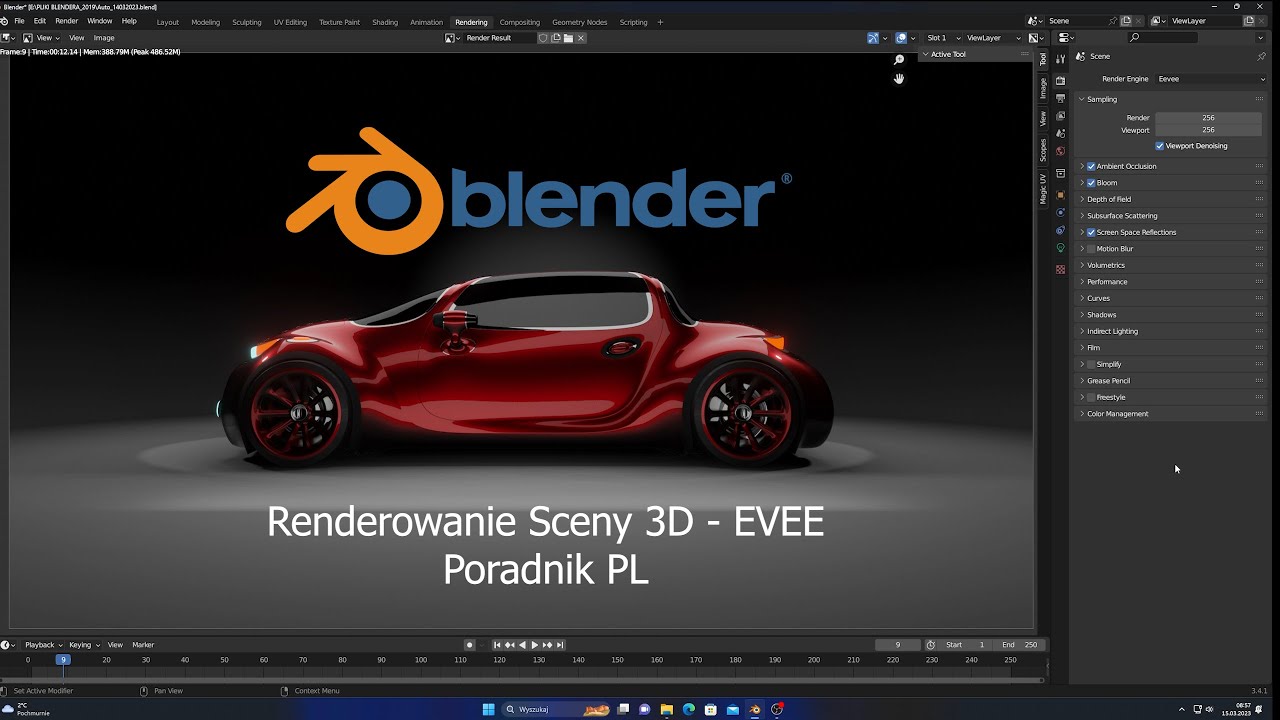Image resolution: width=1280 pixels, height=720 pixels.
Task: Disable the Screen Space Reflections checkbox
Action: coord(1091,232)
